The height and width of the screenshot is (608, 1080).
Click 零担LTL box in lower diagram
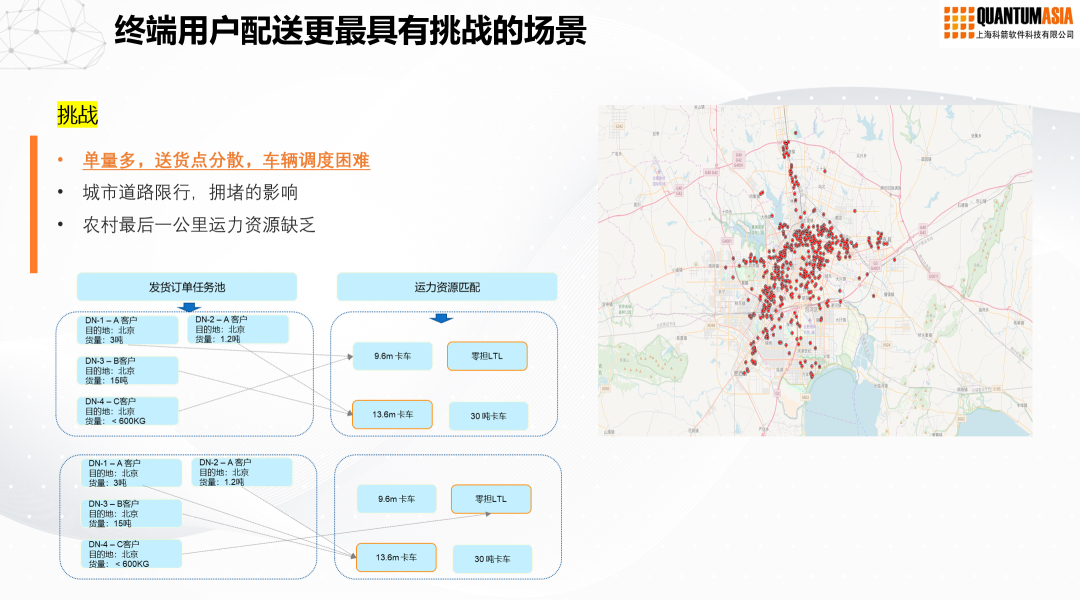click(491, 499)
